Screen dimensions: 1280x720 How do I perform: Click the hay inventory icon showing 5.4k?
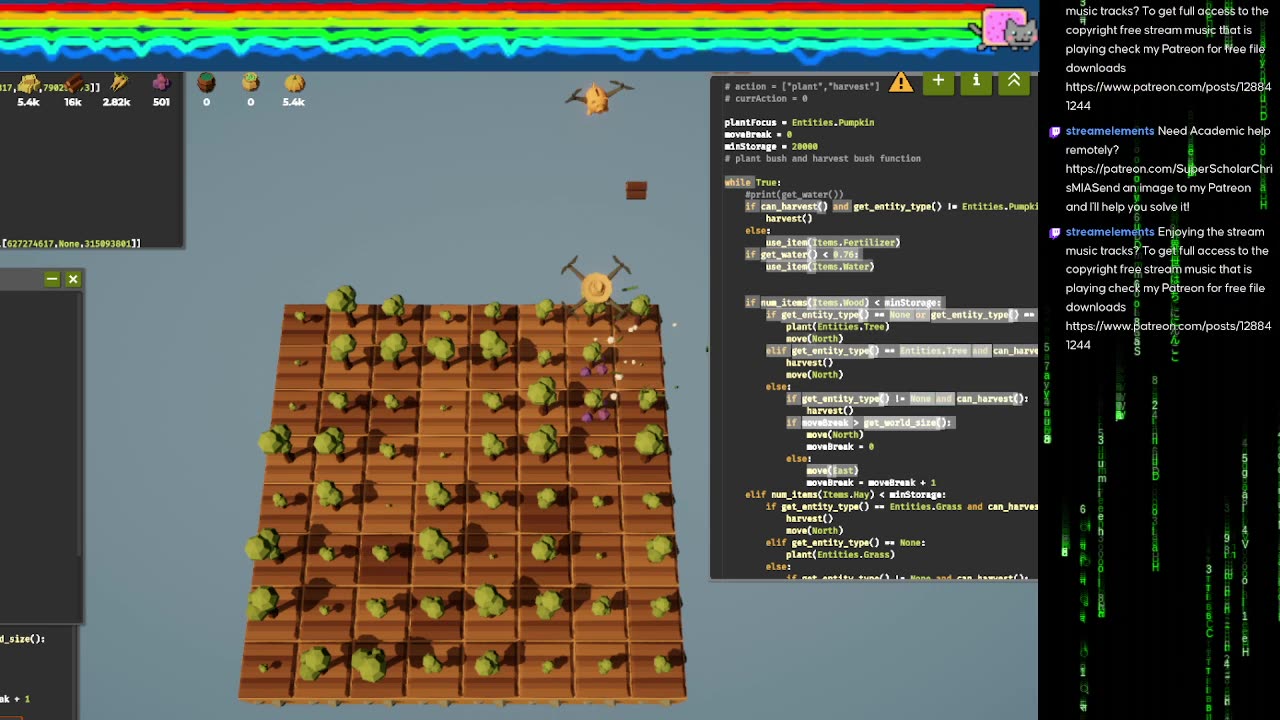tap(28, 85)
